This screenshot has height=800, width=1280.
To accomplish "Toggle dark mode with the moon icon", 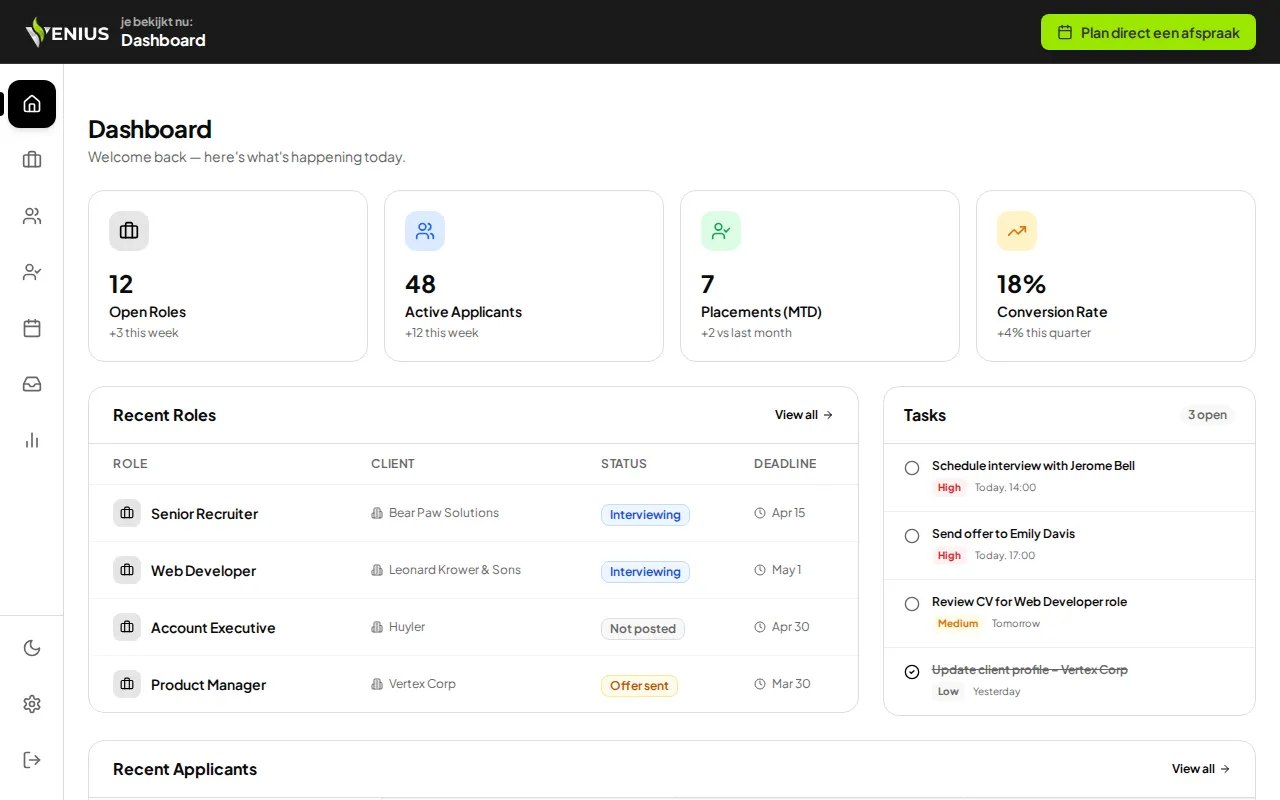I will click(x=32, y=648).
